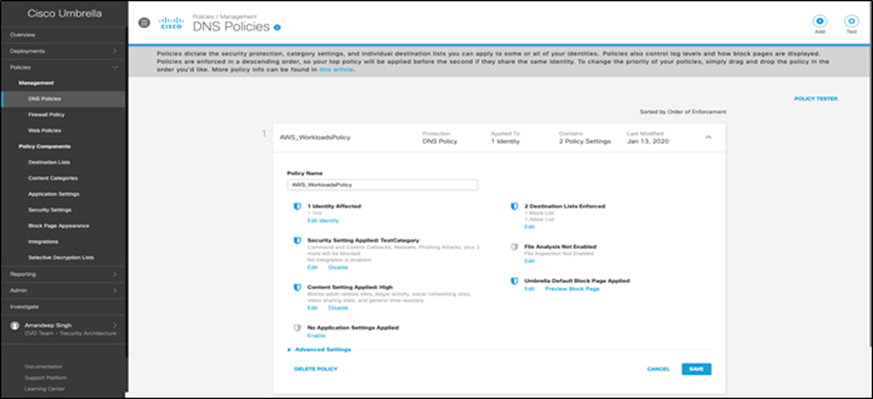Expand the Amandeep Singh account menu

coord(63,329)
